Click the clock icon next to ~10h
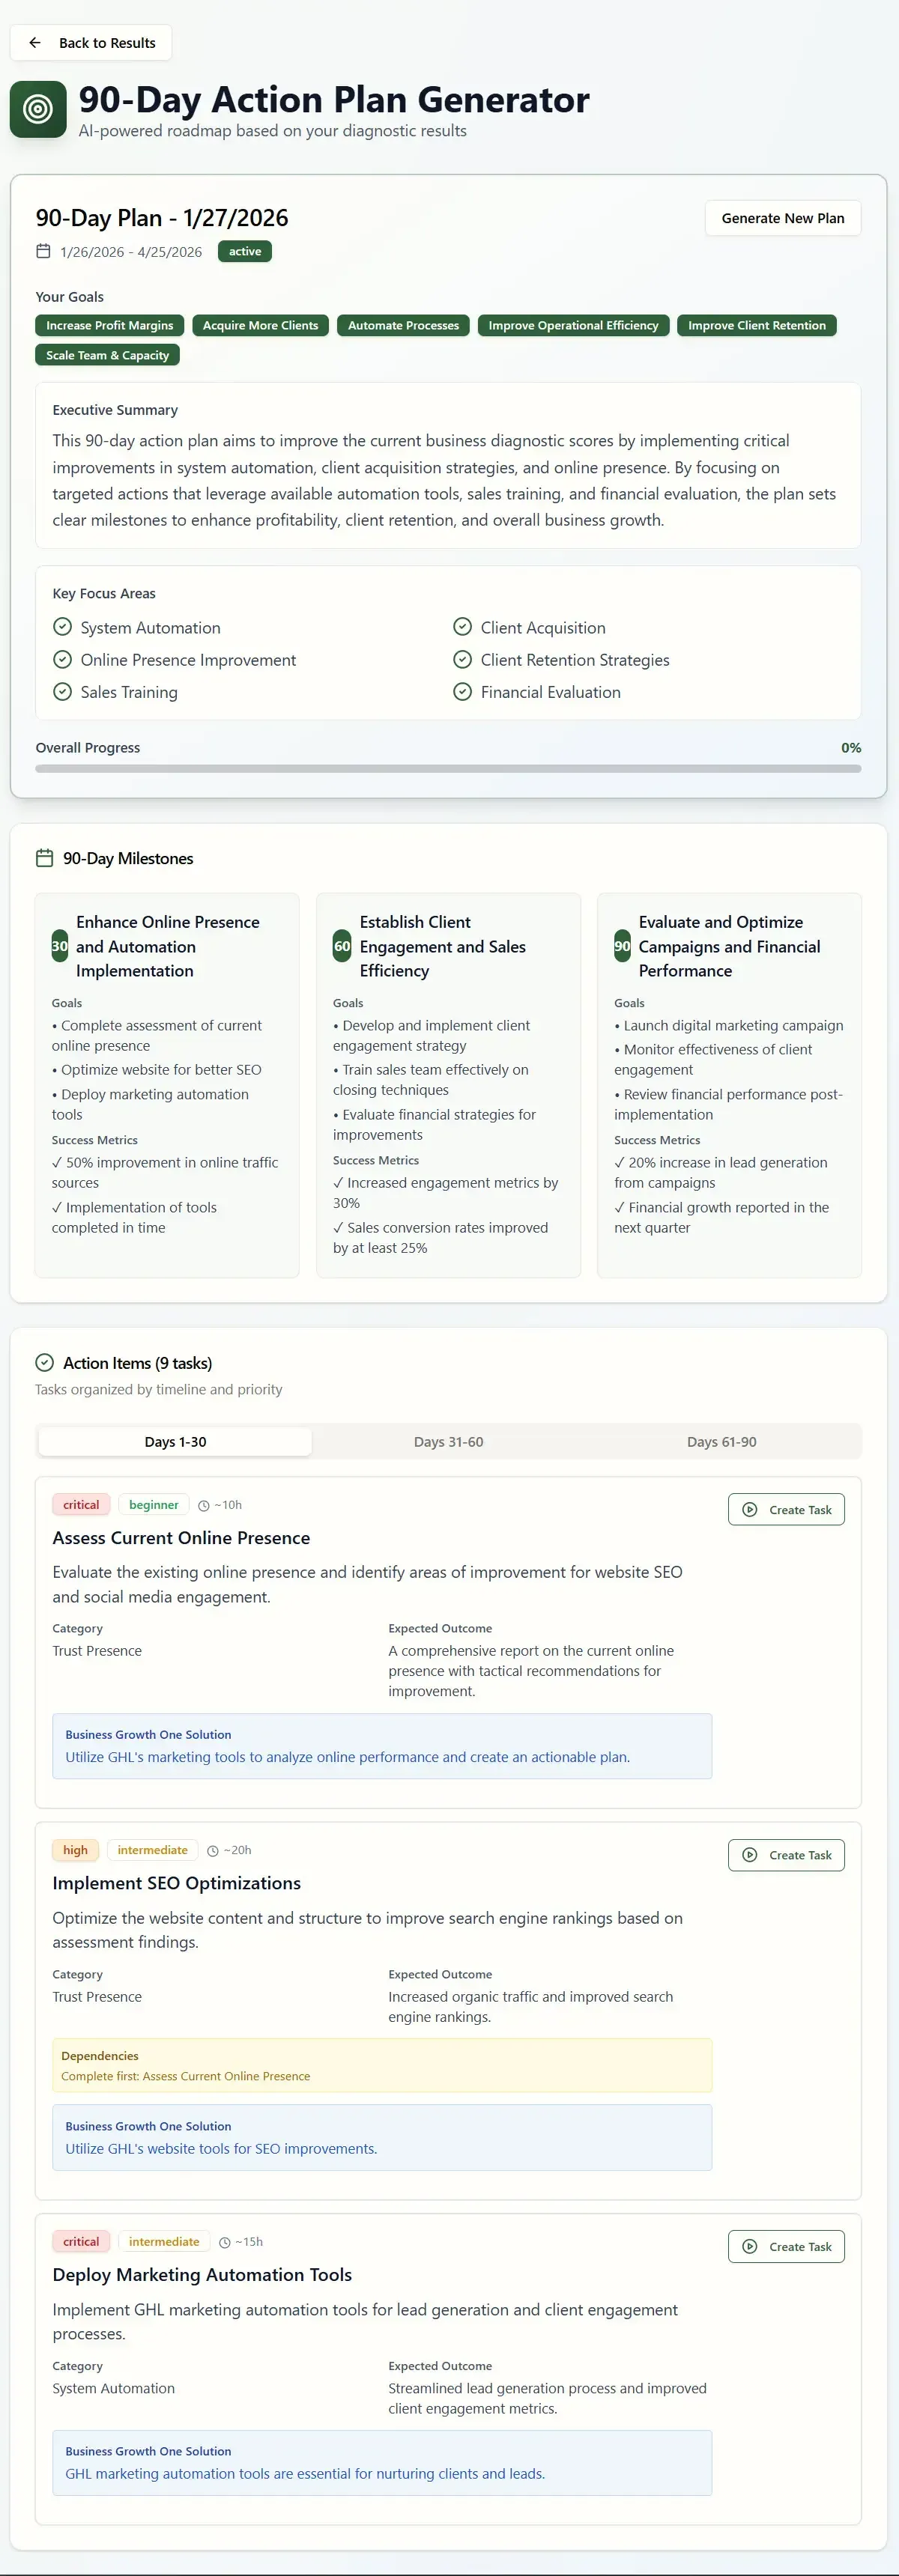The height and width of the screenshot is (2576, 899). 204,1505
